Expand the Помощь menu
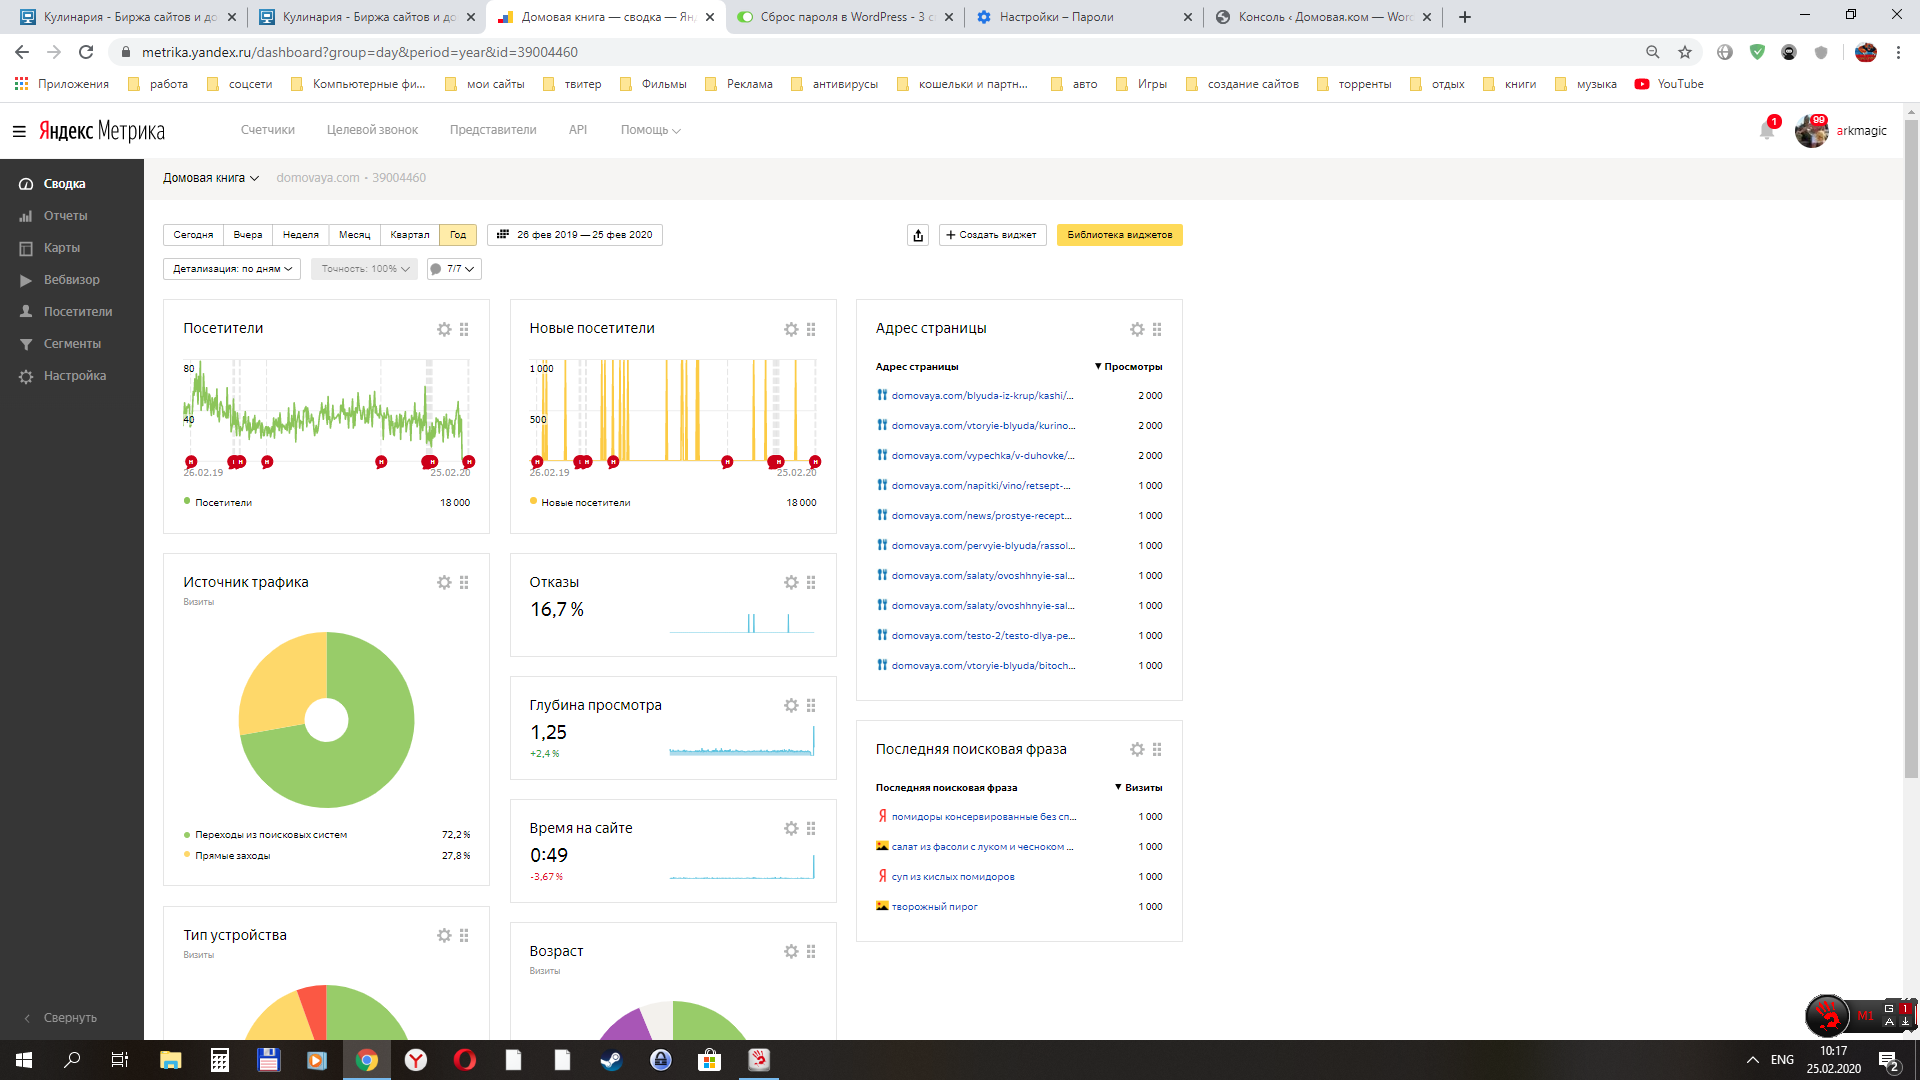 click(650, 130)
